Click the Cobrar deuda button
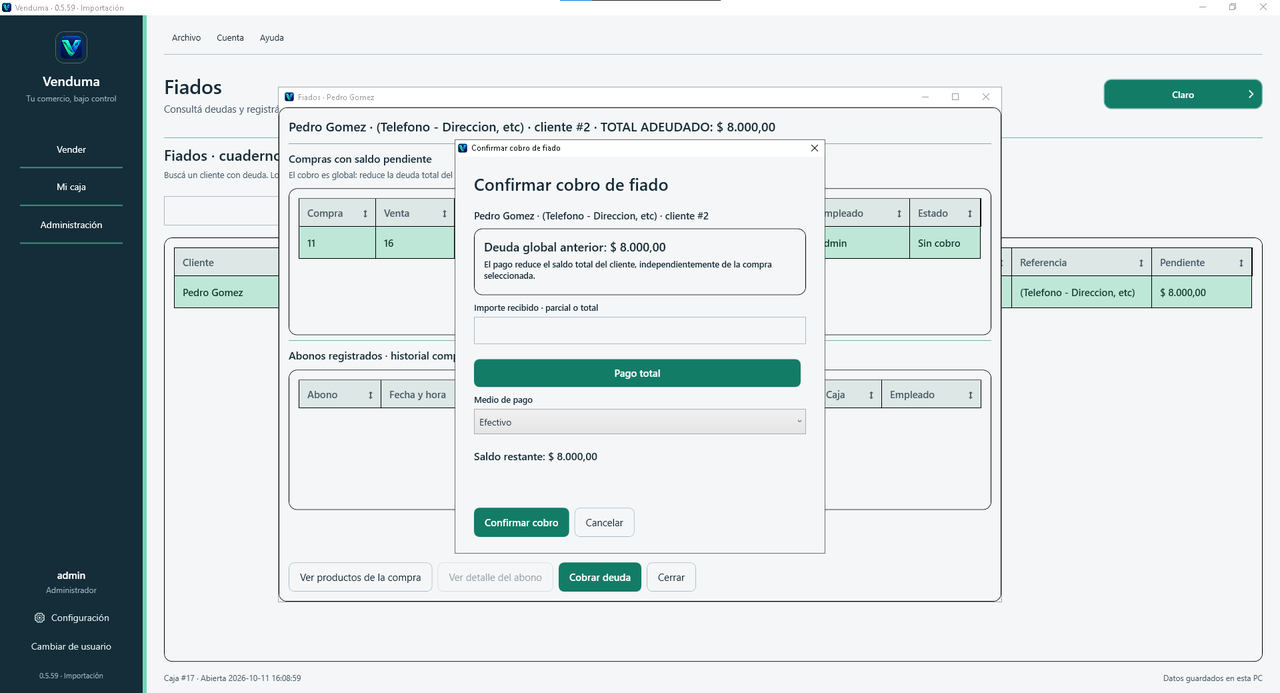 coord(600,577)
